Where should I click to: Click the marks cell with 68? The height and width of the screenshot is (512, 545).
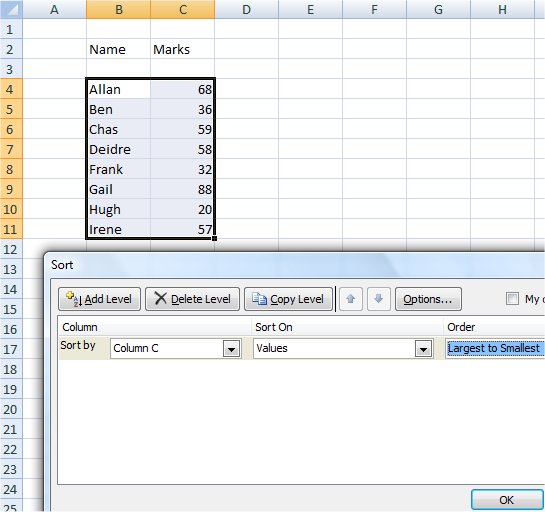[183, 89]
